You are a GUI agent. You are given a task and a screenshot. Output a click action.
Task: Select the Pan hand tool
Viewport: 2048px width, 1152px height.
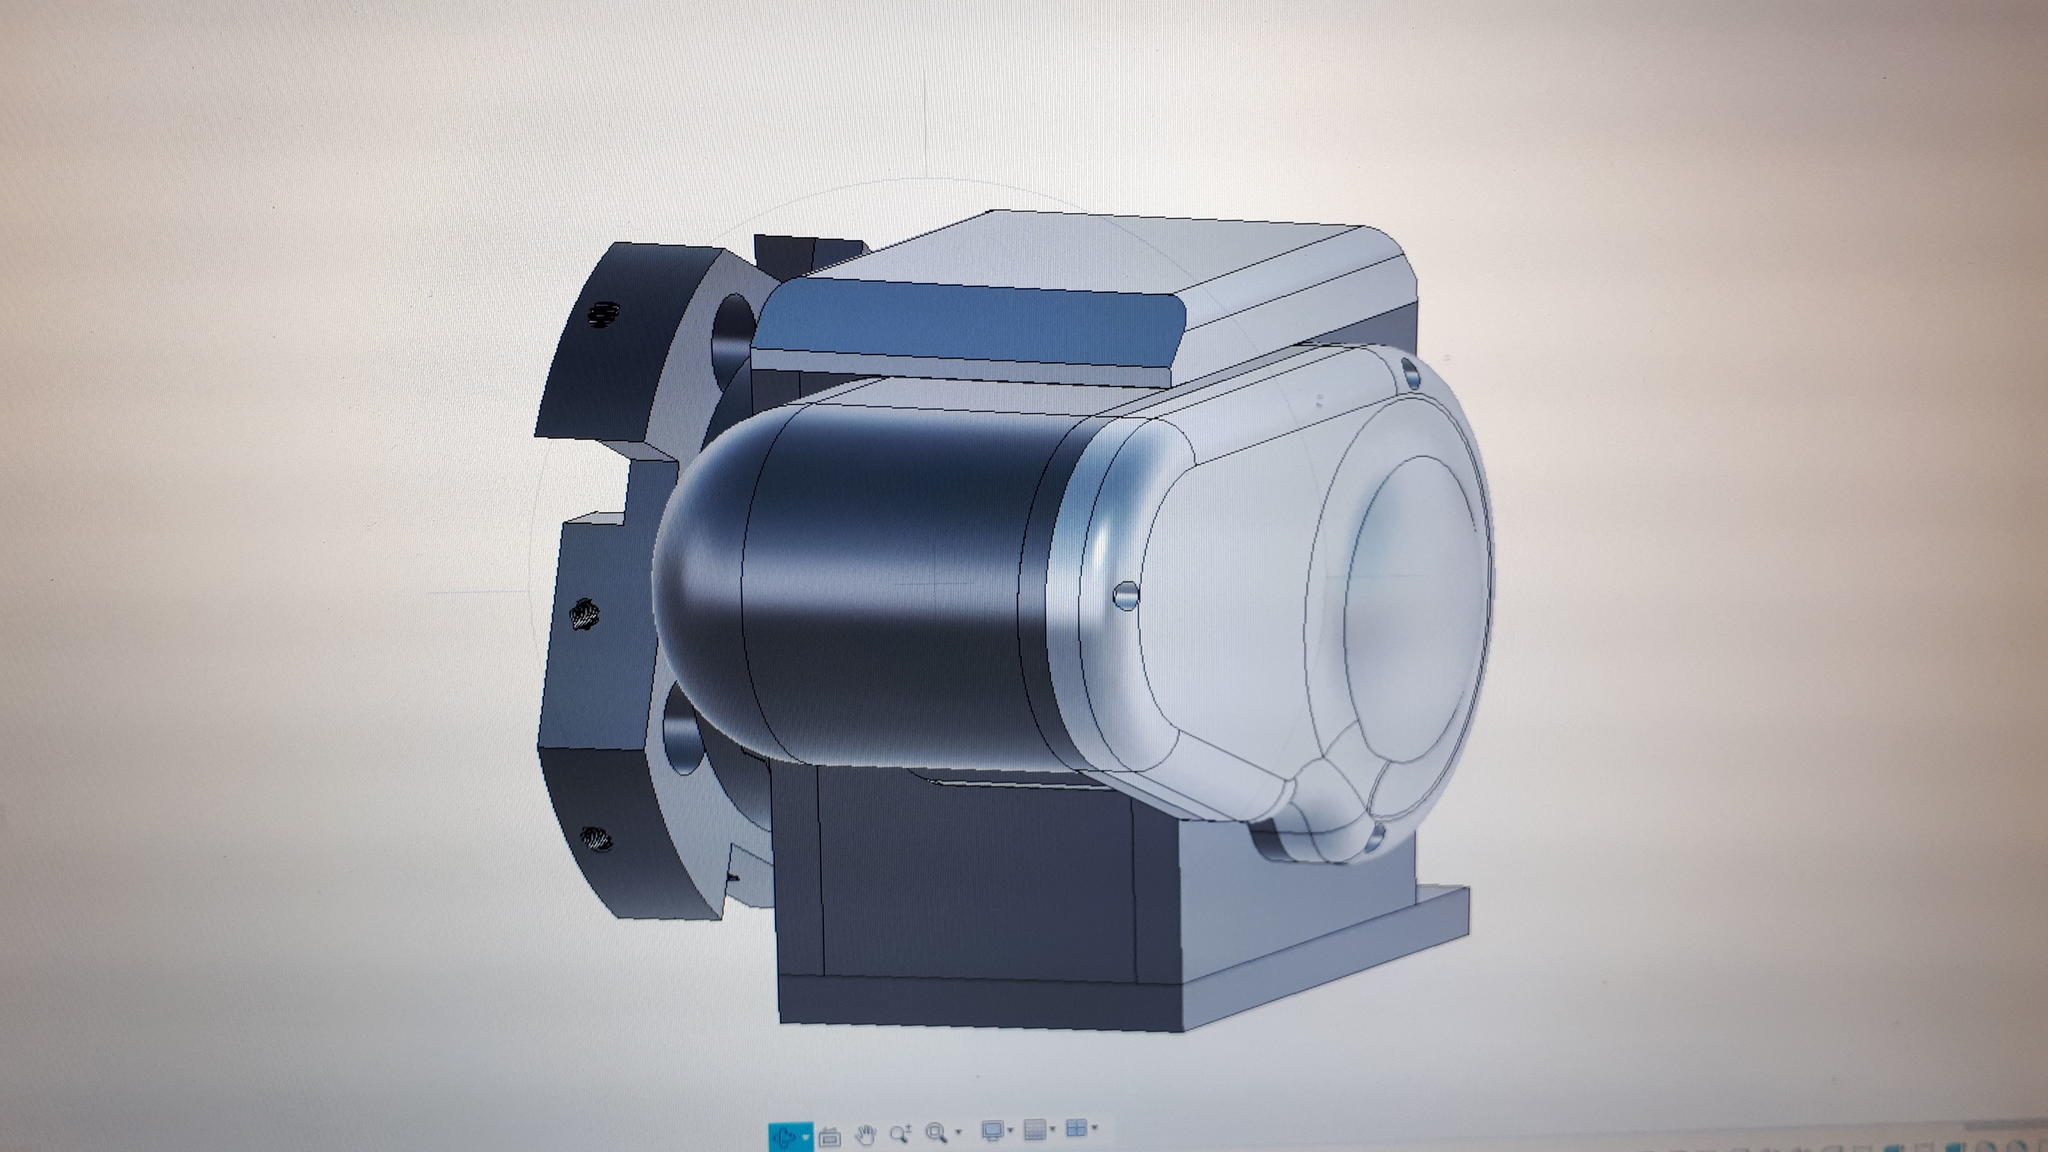pos(866,1134)
